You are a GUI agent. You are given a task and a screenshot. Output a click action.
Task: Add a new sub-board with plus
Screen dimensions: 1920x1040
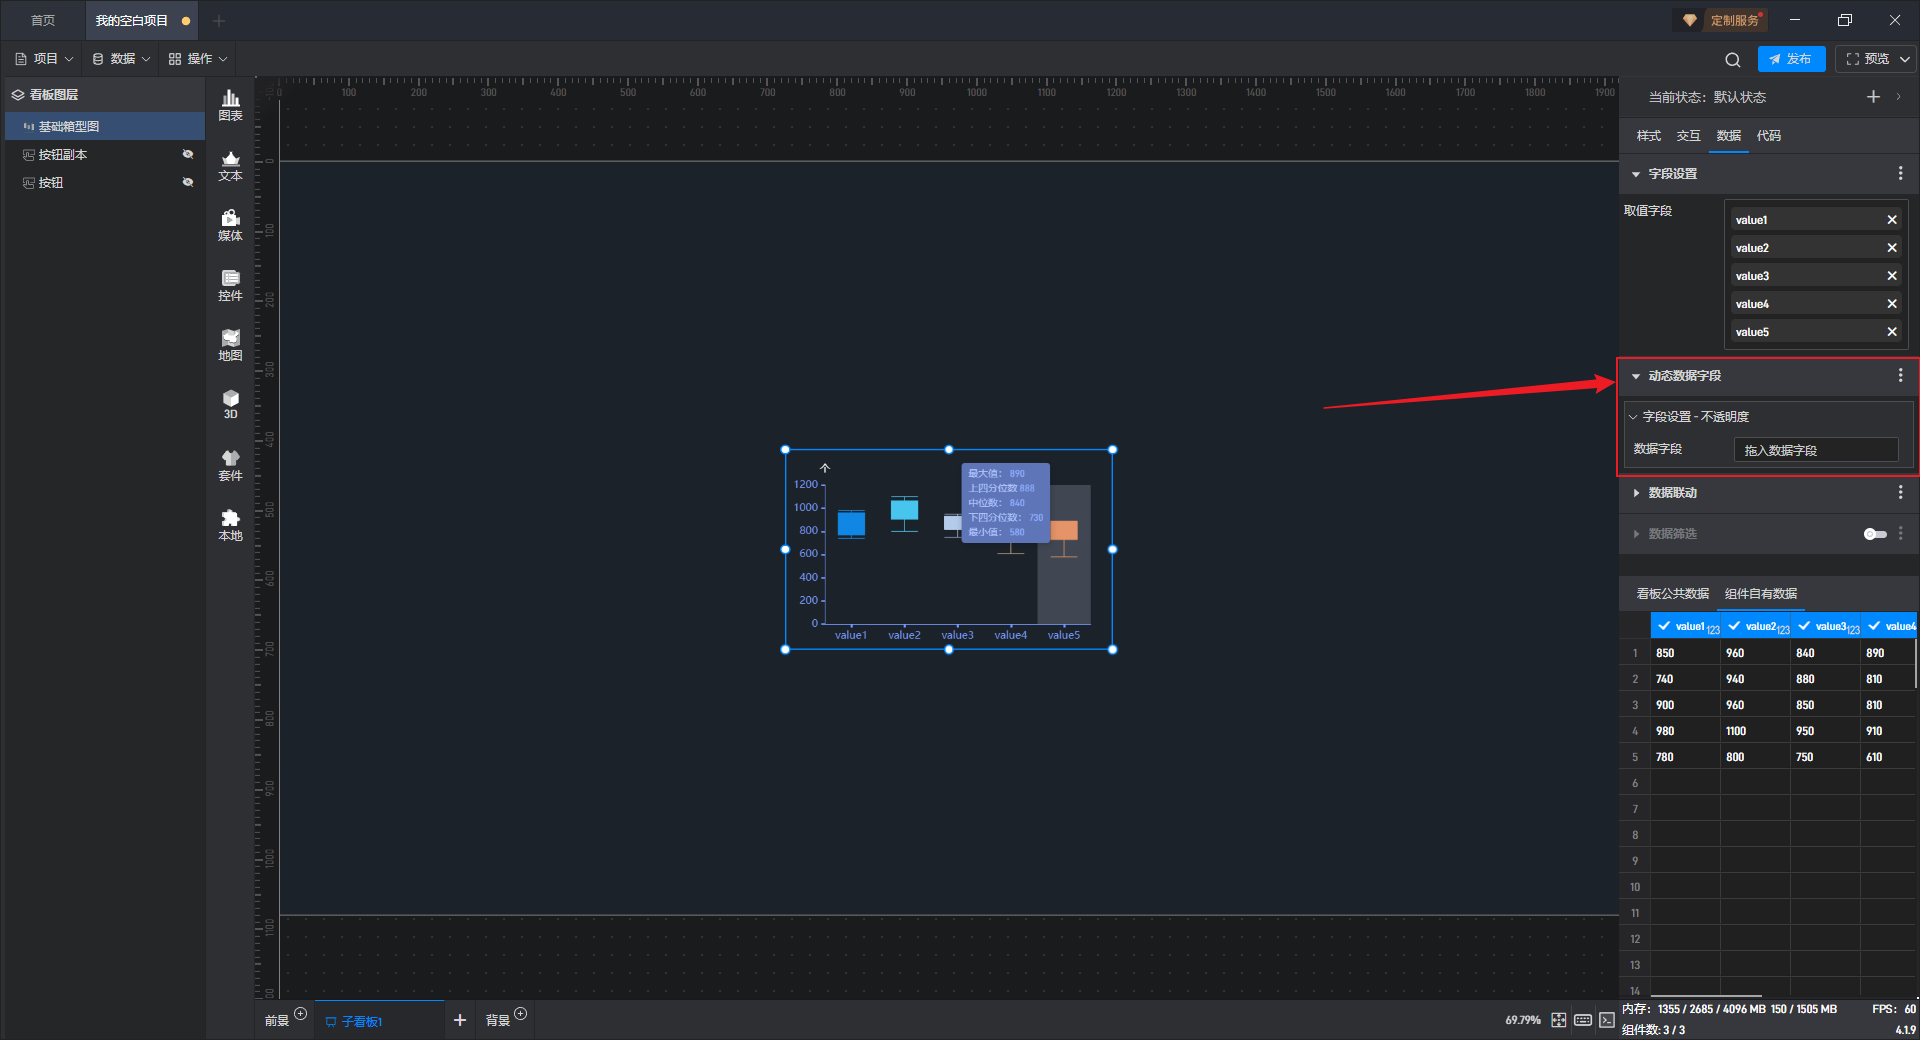click(x=460, y=1020)
